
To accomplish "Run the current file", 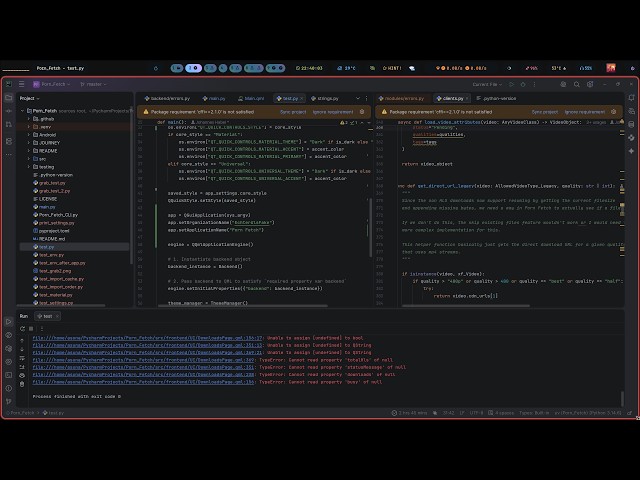I will click(511, 84).
